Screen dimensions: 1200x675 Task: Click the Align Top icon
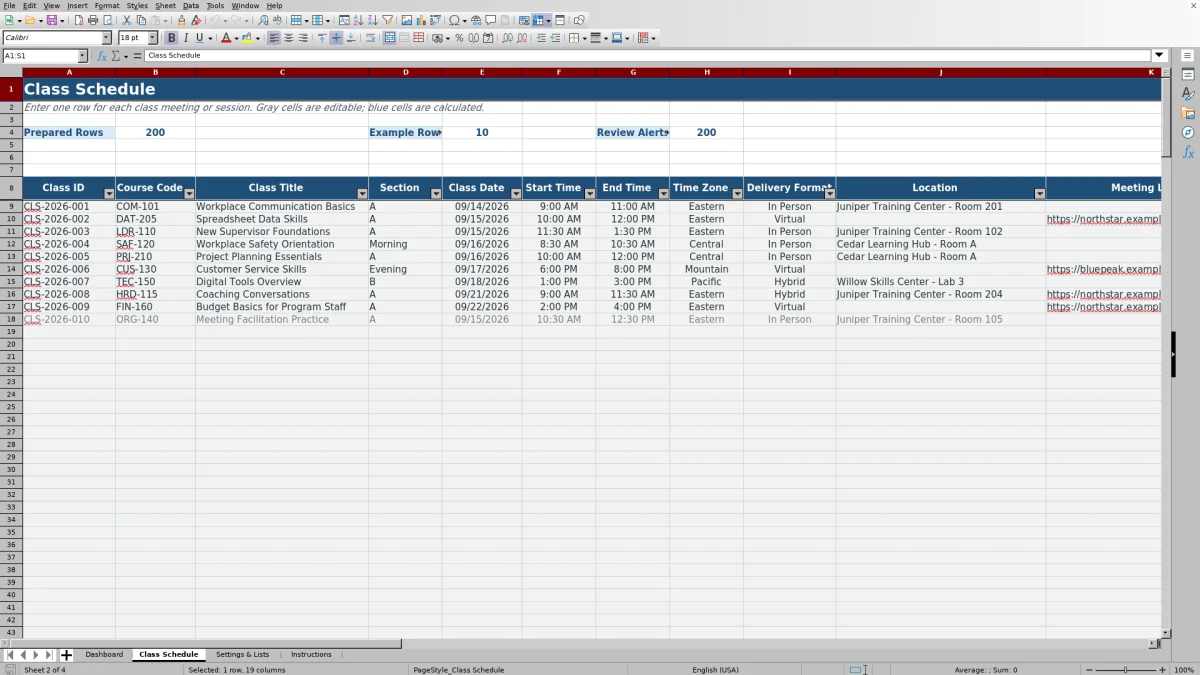(322, 38)
